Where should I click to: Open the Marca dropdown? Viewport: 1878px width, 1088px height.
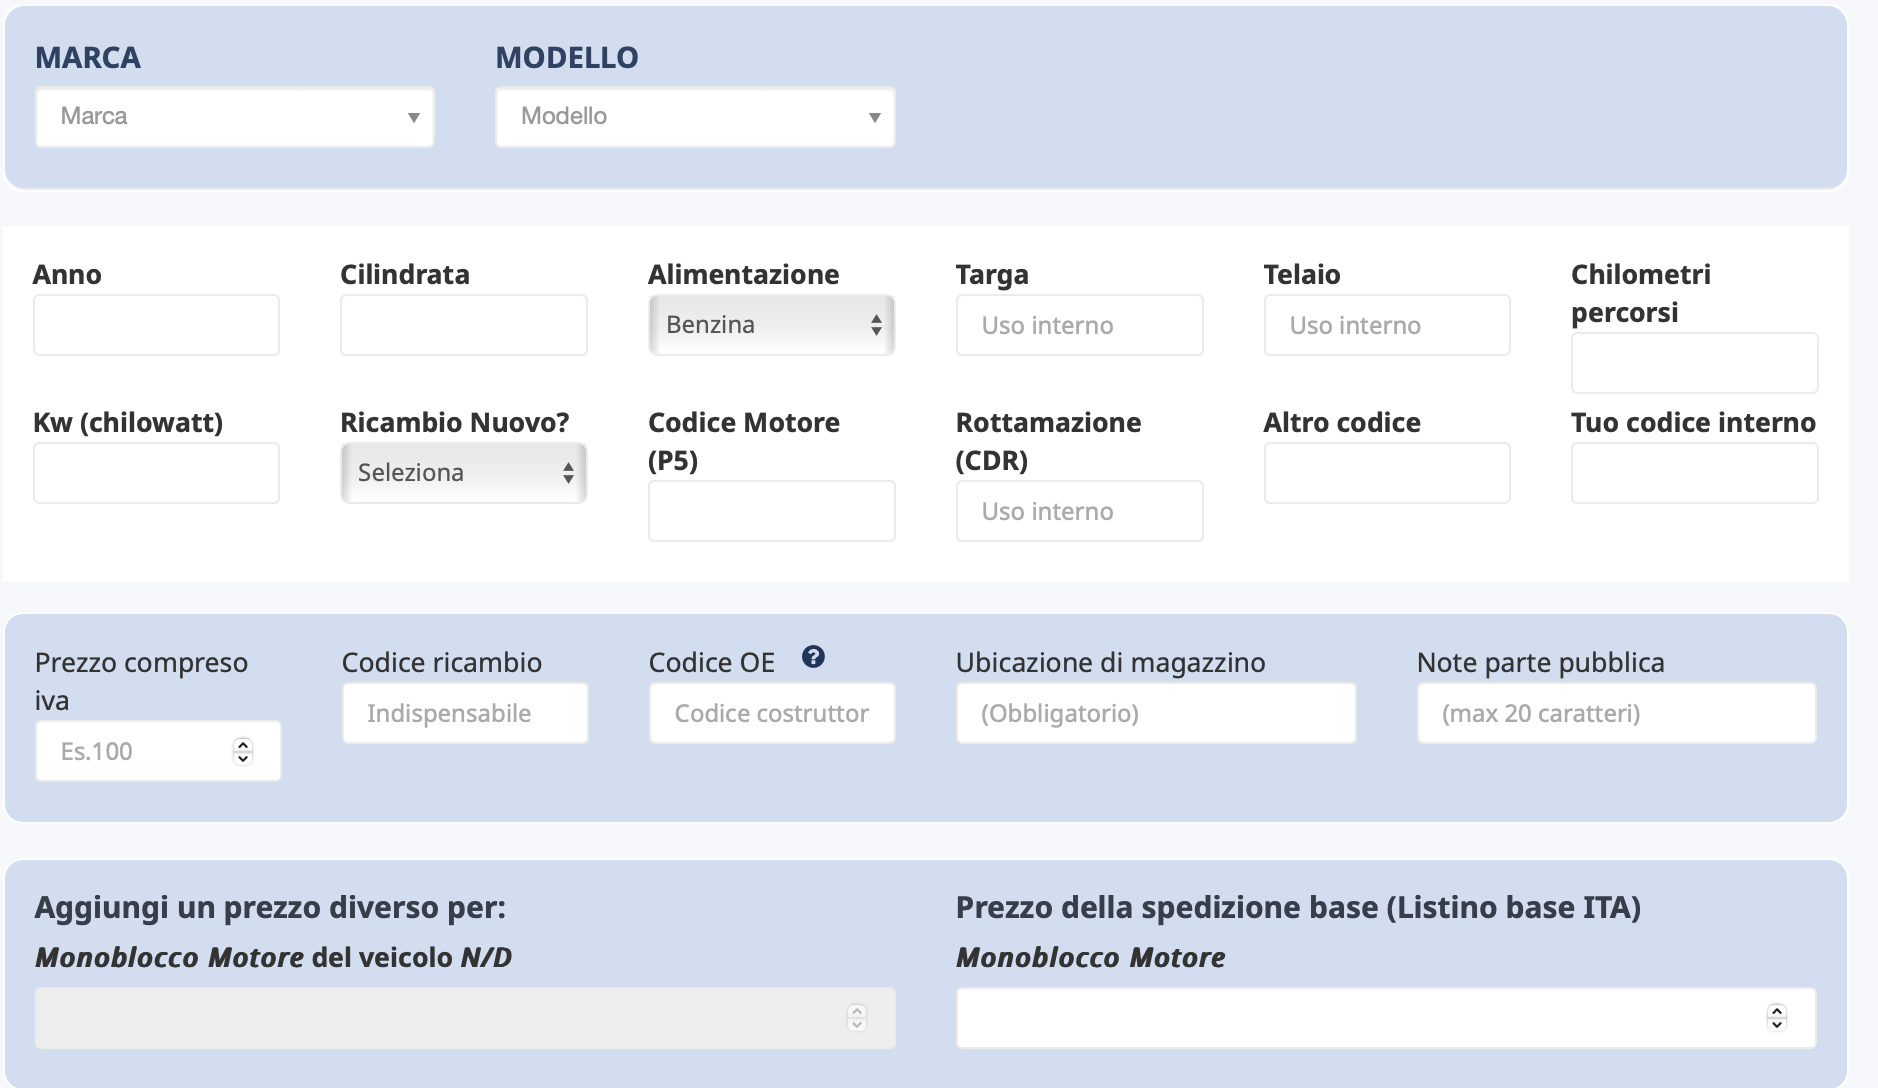(x=235, y=117)
